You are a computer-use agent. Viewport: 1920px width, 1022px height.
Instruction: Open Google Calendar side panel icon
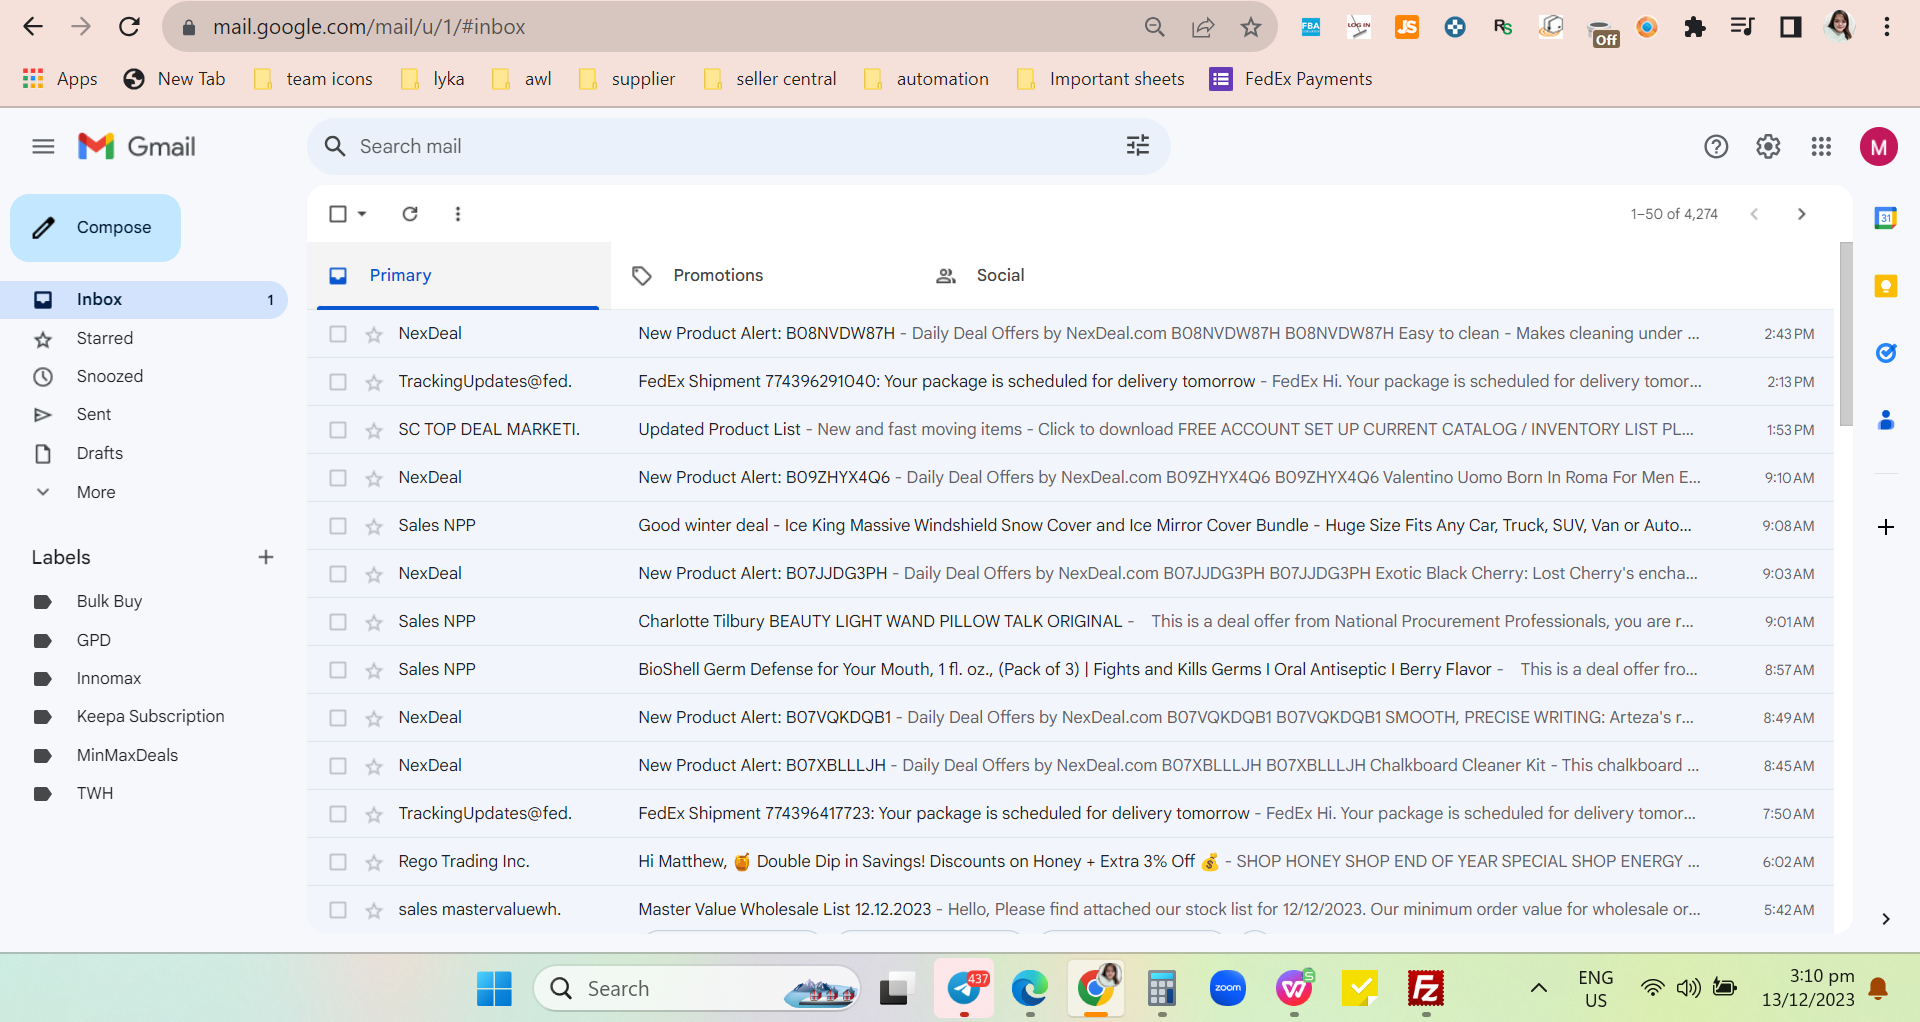[x=1886, y=218]
